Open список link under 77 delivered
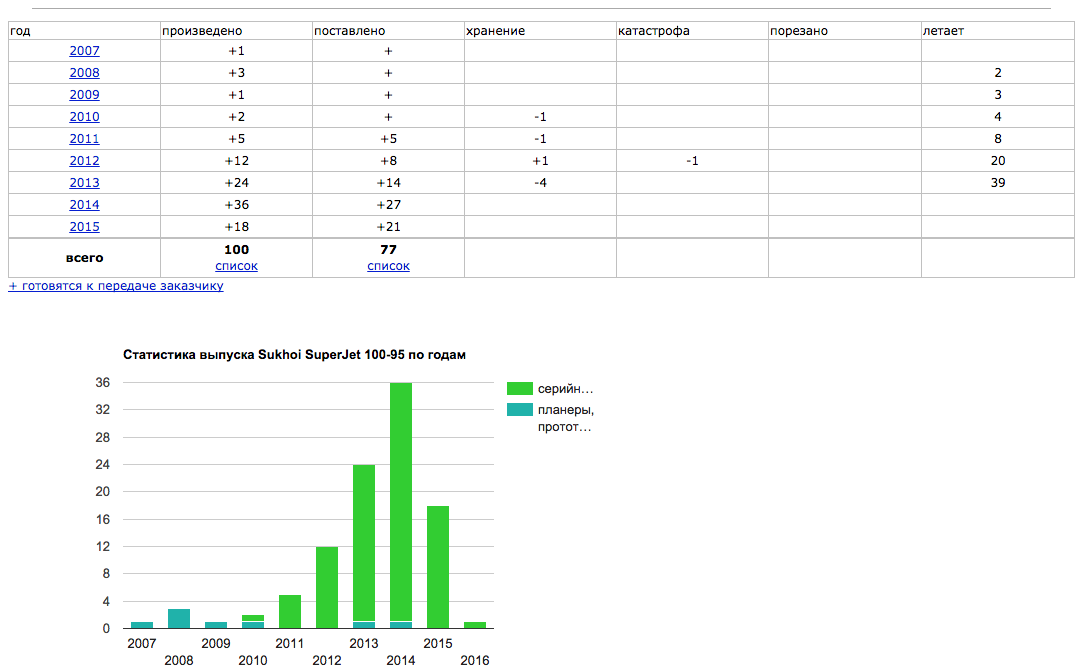Image resolution: width=1080 pixels, height=671 pixels. pos(388,266)
